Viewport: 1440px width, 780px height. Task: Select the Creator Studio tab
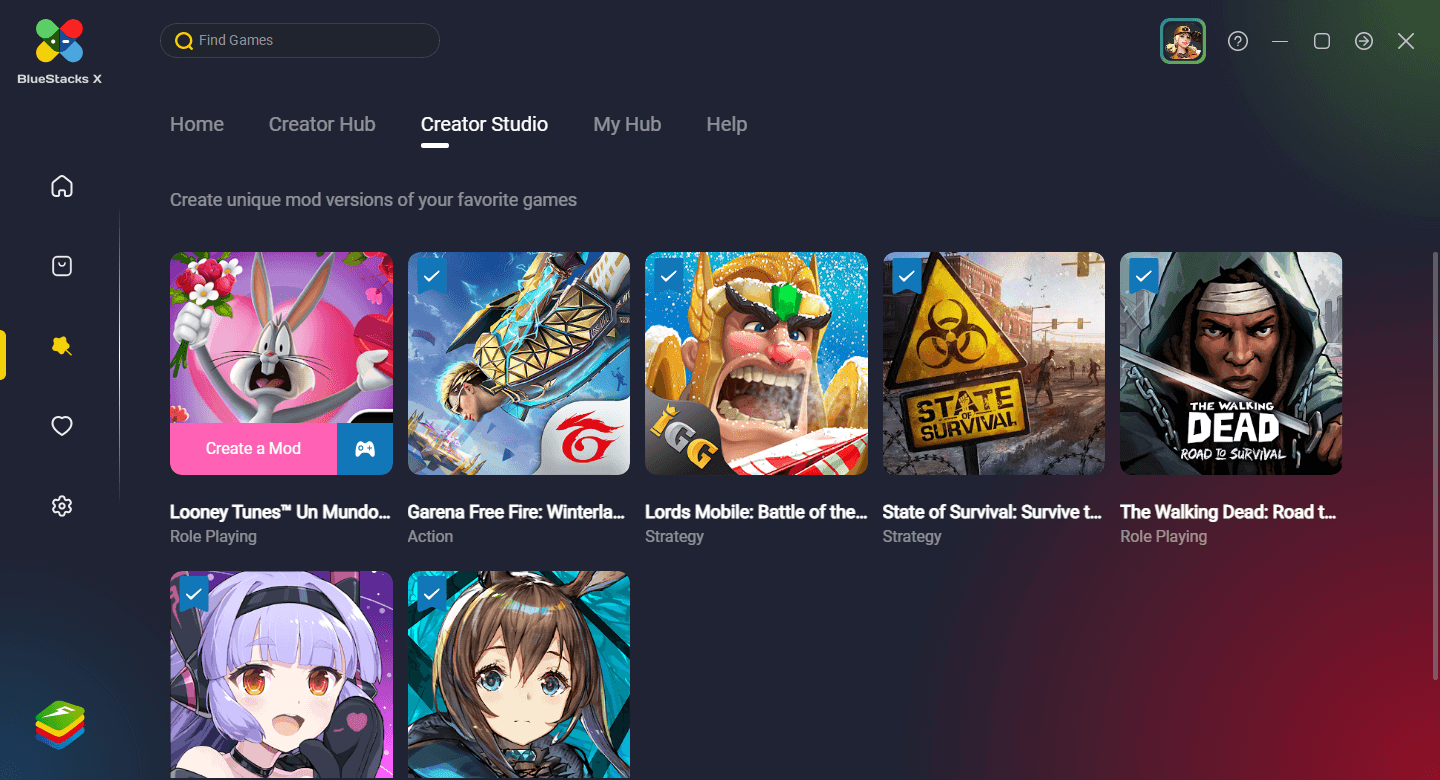(484, 124)
